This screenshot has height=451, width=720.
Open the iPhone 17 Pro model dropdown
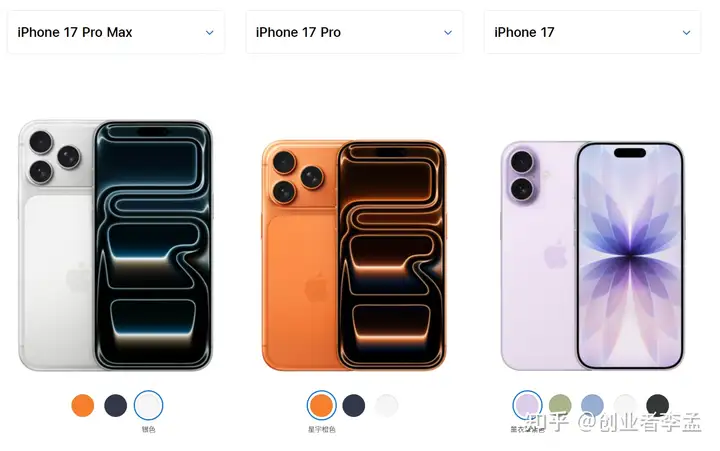(354, 32)
